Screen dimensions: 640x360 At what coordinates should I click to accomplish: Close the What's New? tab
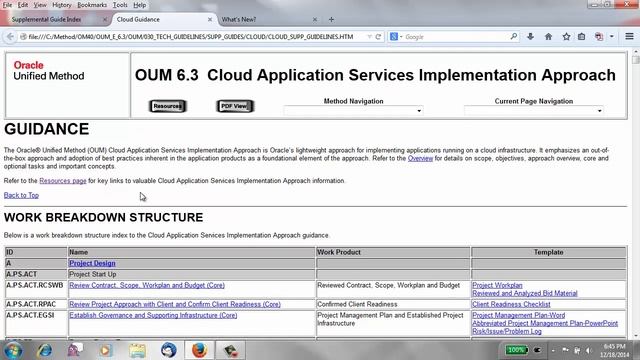pos(315,19)
